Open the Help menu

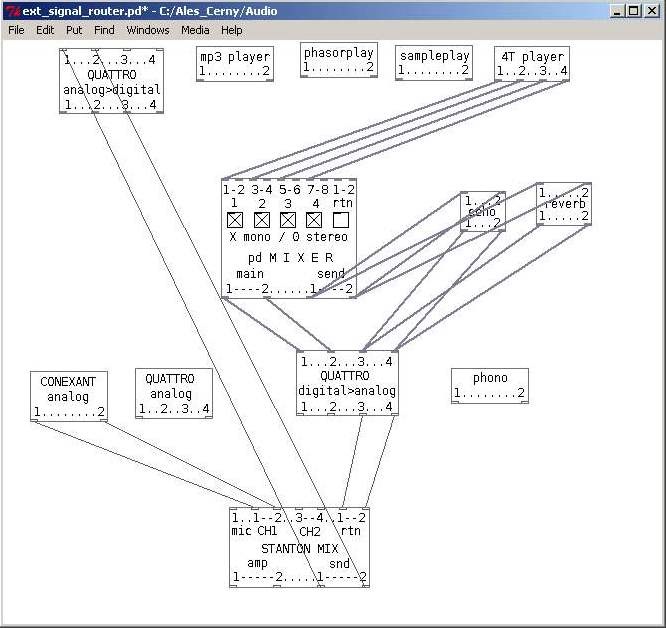[231, 30]
